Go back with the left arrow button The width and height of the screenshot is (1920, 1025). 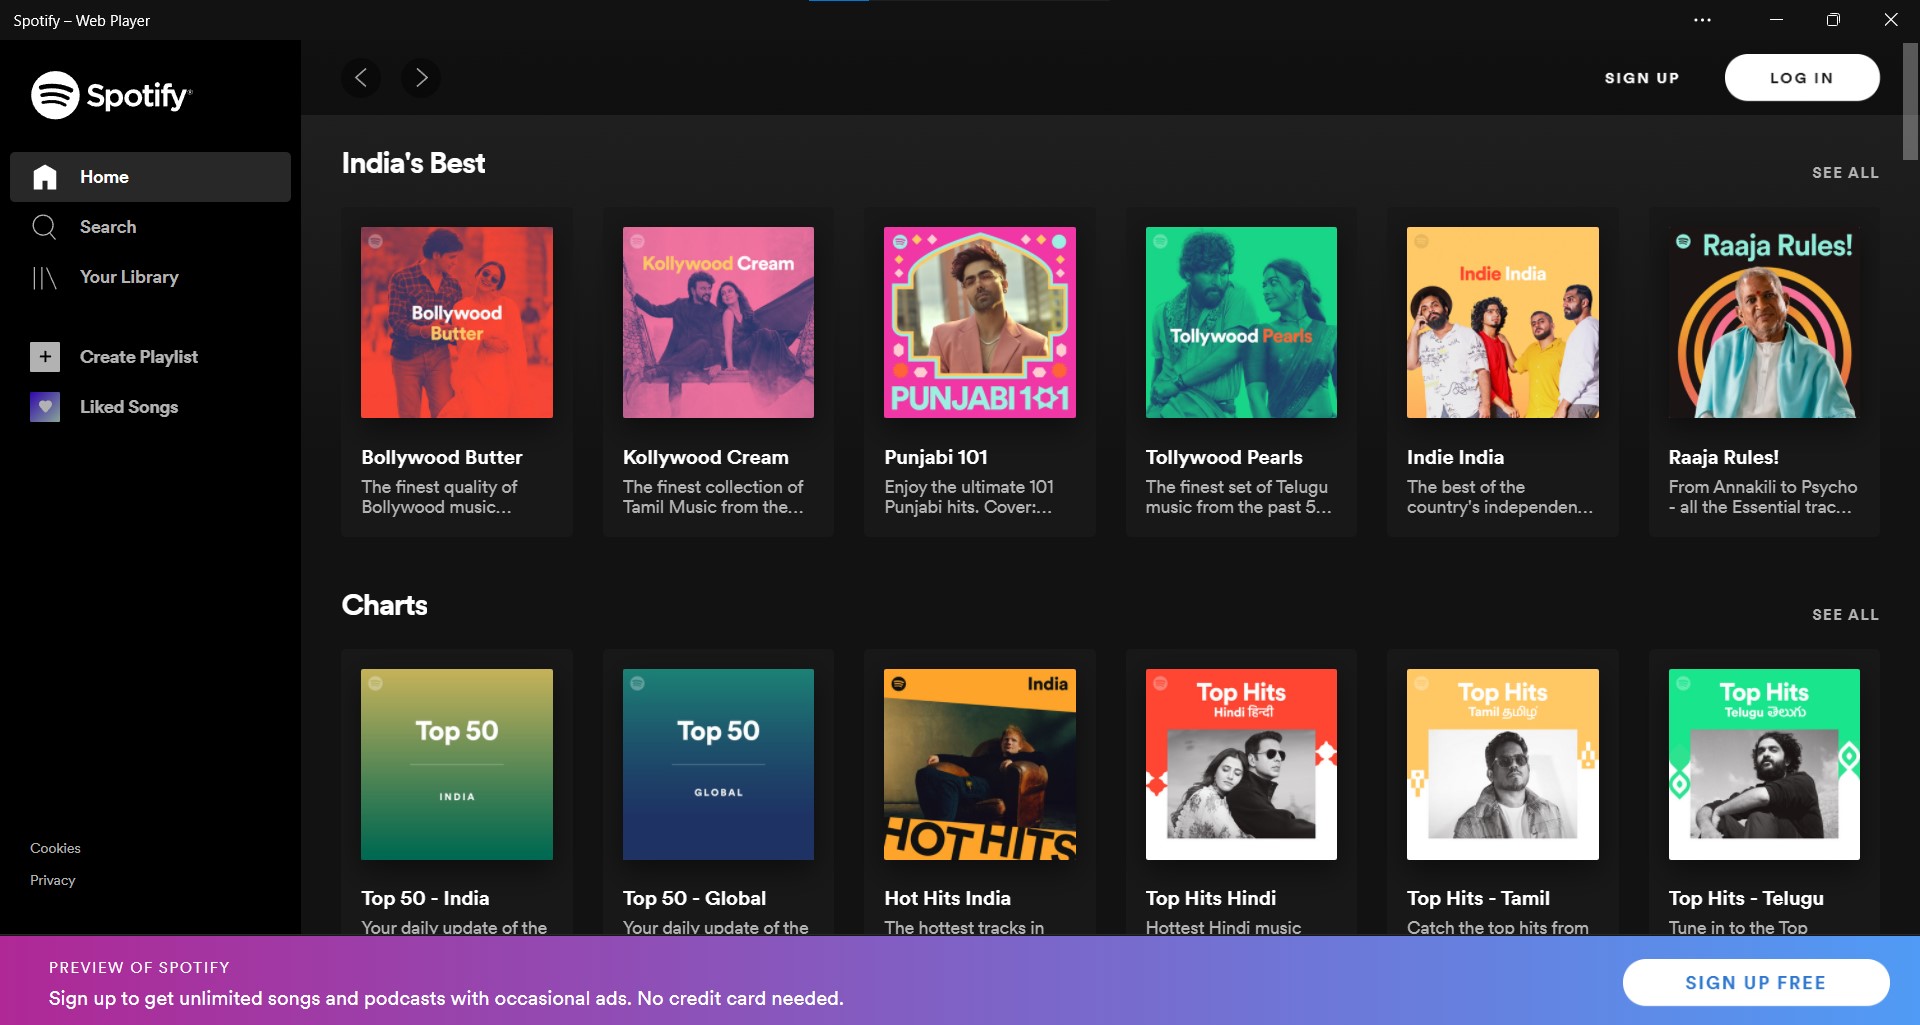click(x=361, y=77)
